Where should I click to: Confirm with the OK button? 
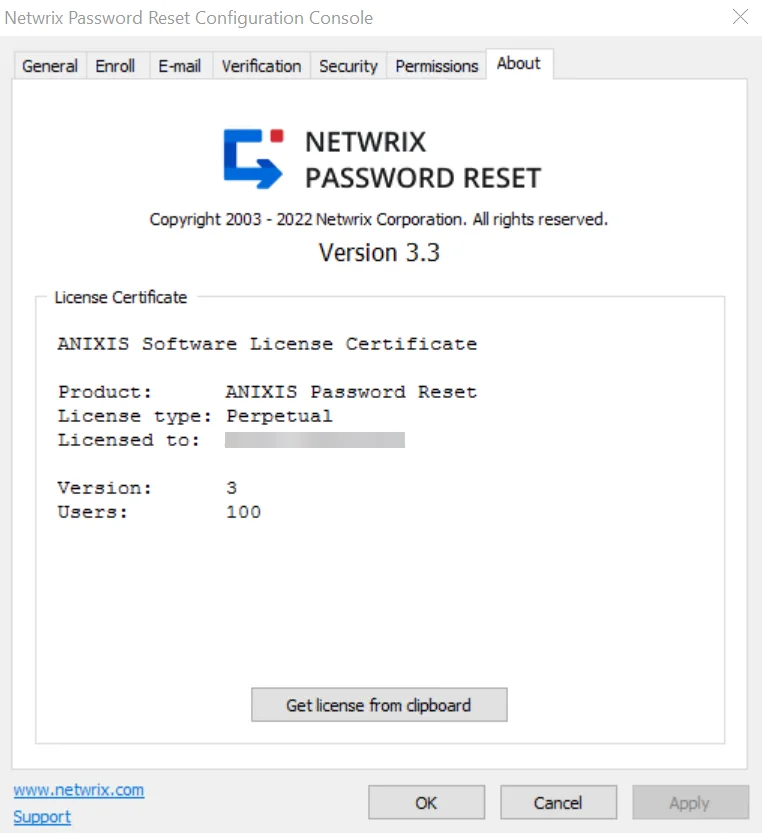pos(426,803)
